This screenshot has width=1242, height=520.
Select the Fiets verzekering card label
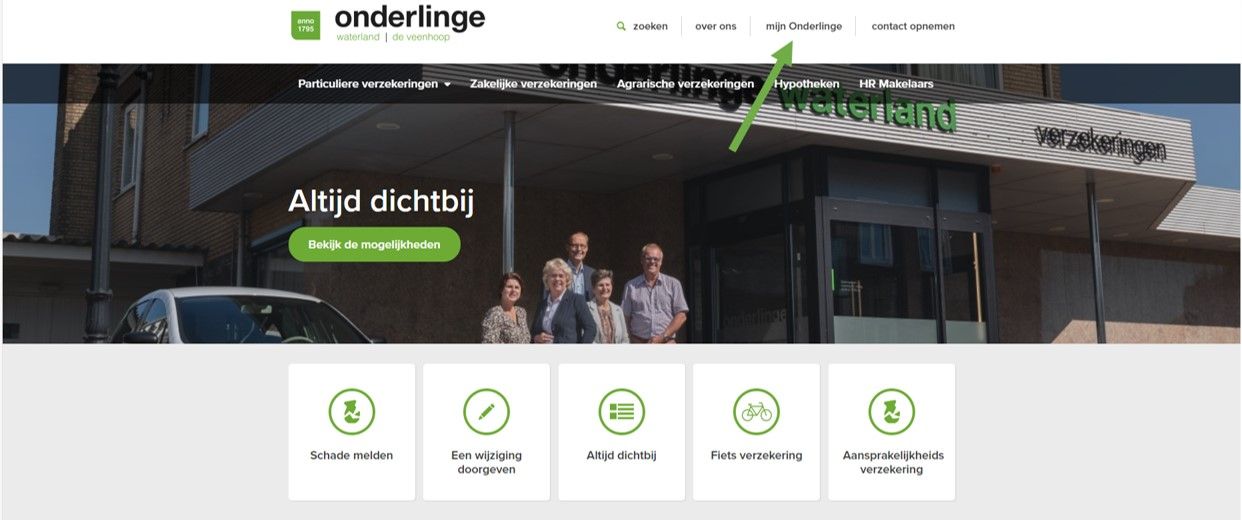click(x=756, y=455)
